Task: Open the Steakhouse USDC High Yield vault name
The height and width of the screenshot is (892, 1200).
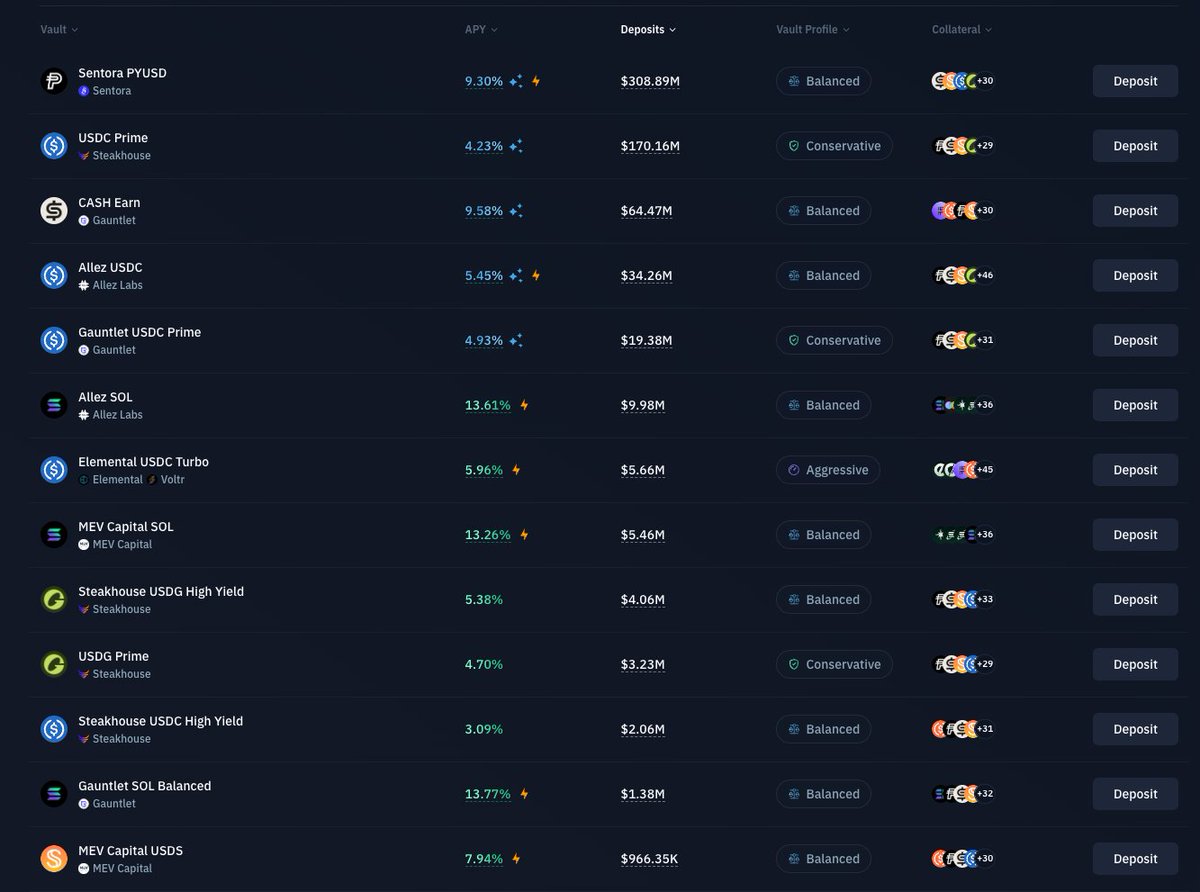Action: pos(161,721)
